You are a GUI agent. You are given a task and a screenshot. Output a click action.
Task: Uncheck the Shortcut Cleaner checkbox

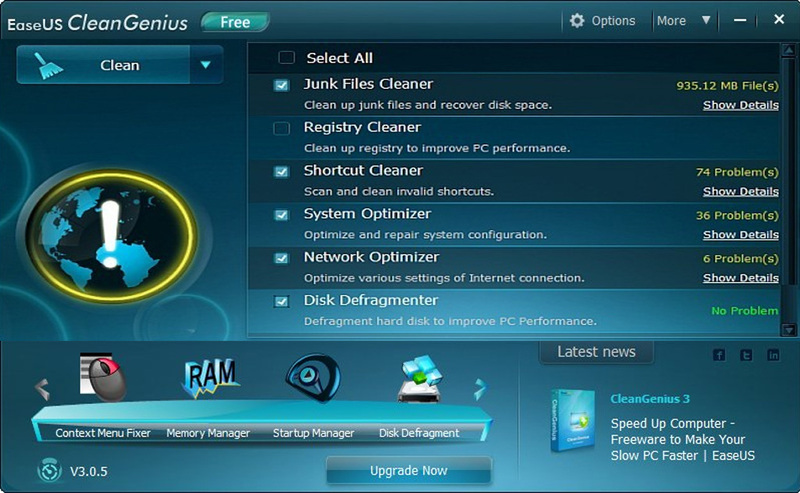(x=281, y=171)
